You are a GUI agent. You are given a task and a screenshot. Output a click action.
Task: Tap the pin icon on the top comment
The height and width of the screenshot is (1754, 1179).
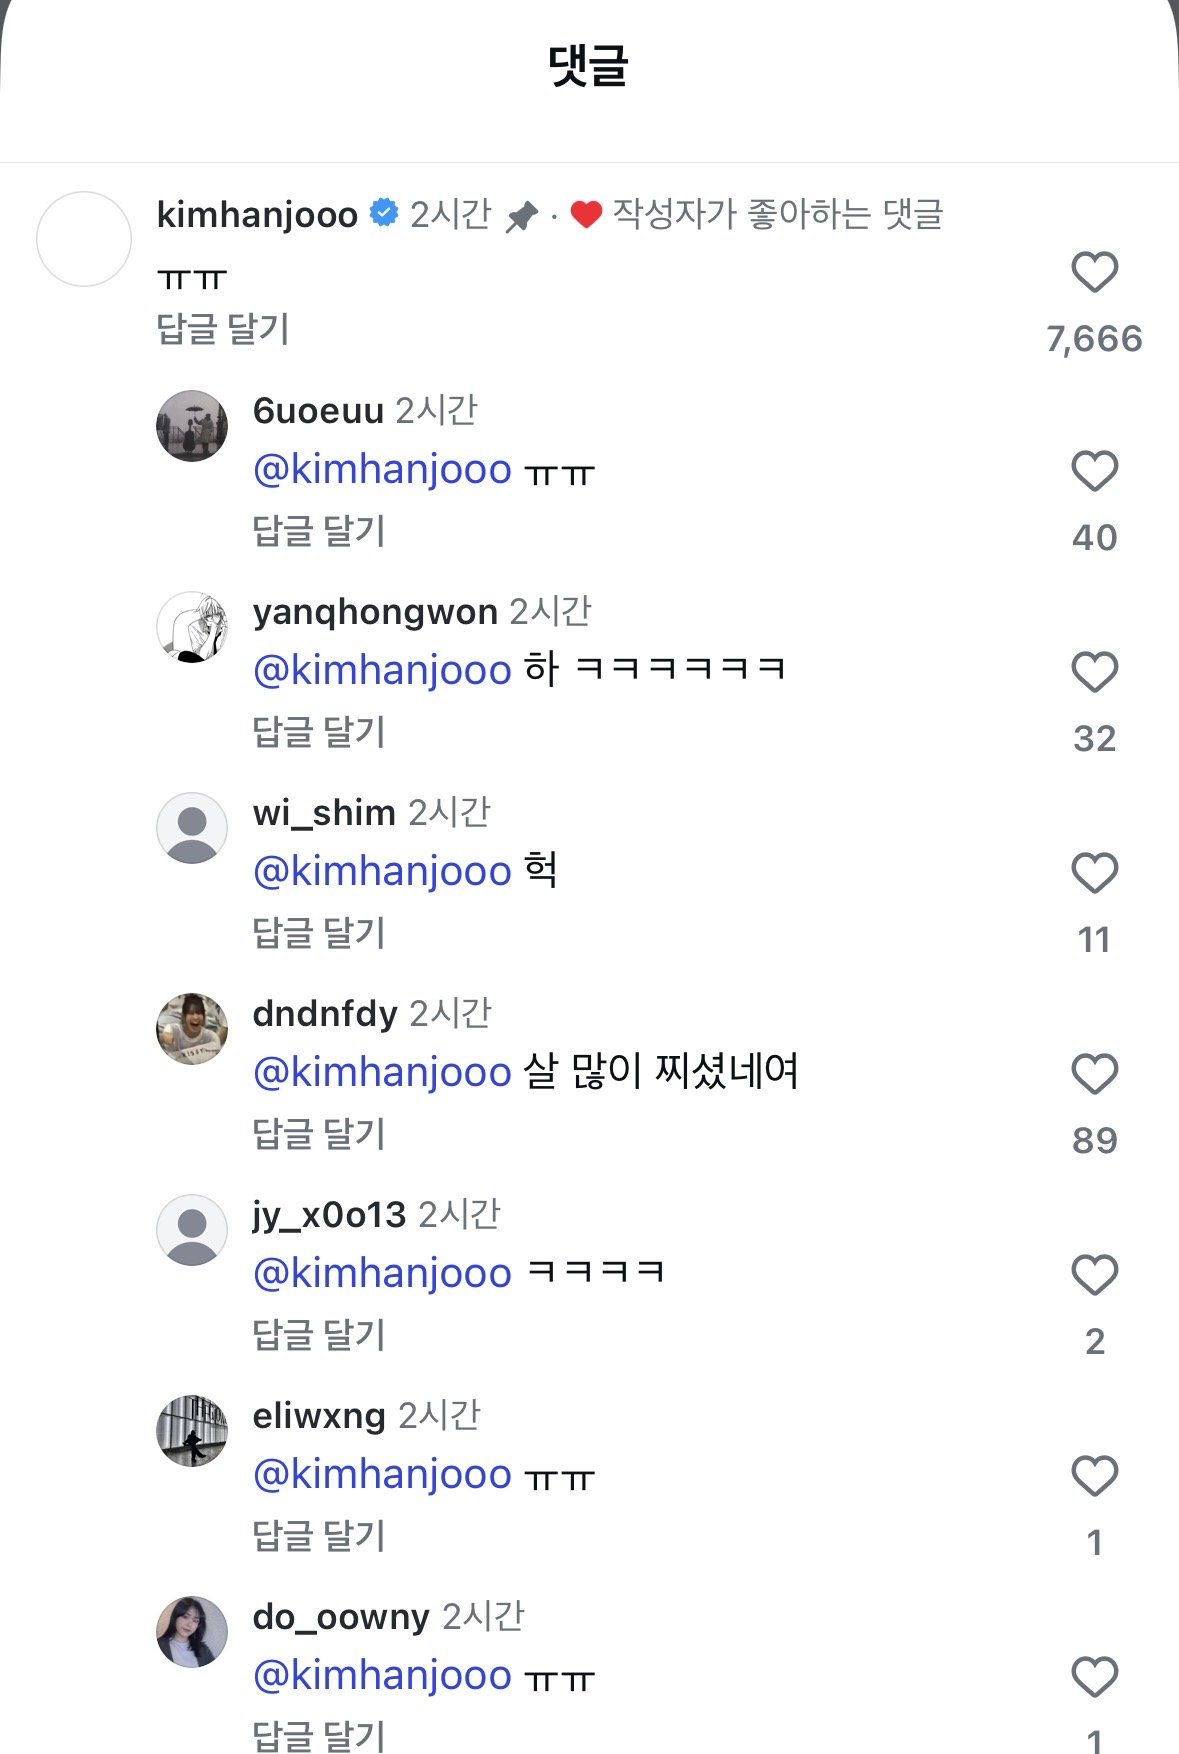(x=521, y=216)
